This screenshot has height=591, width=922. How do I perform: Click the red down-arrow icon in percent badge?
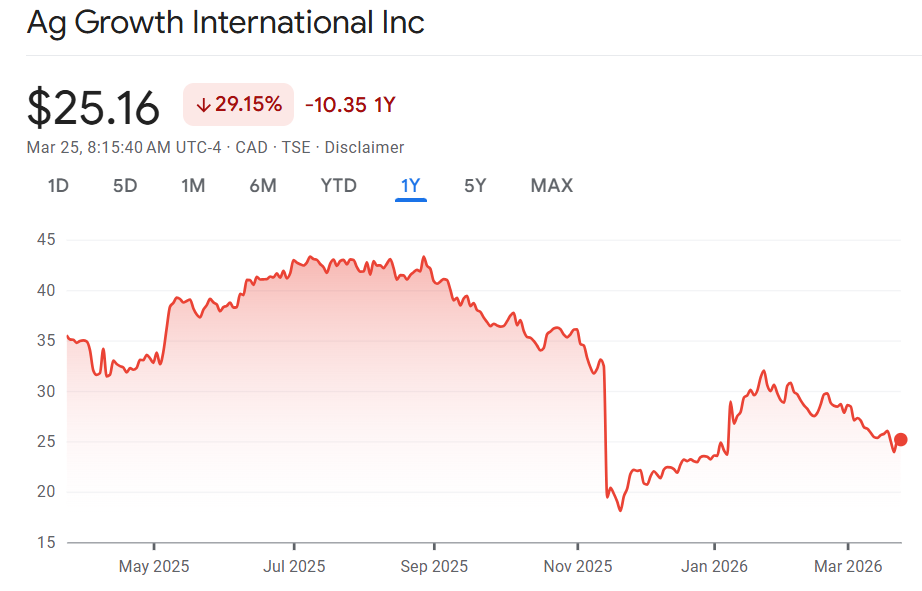(203, 105)
